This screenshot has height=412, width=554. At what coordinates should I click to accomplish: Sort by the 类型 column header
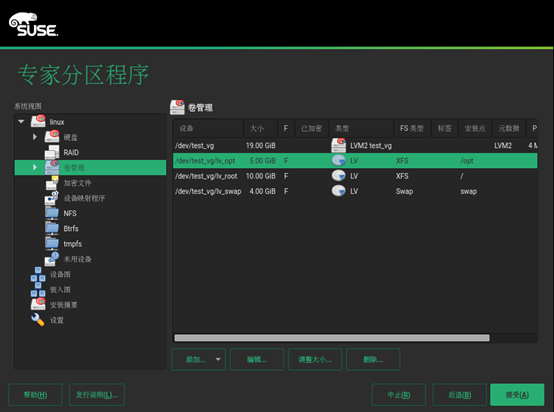pyautogui.click(x=361, y=128)
